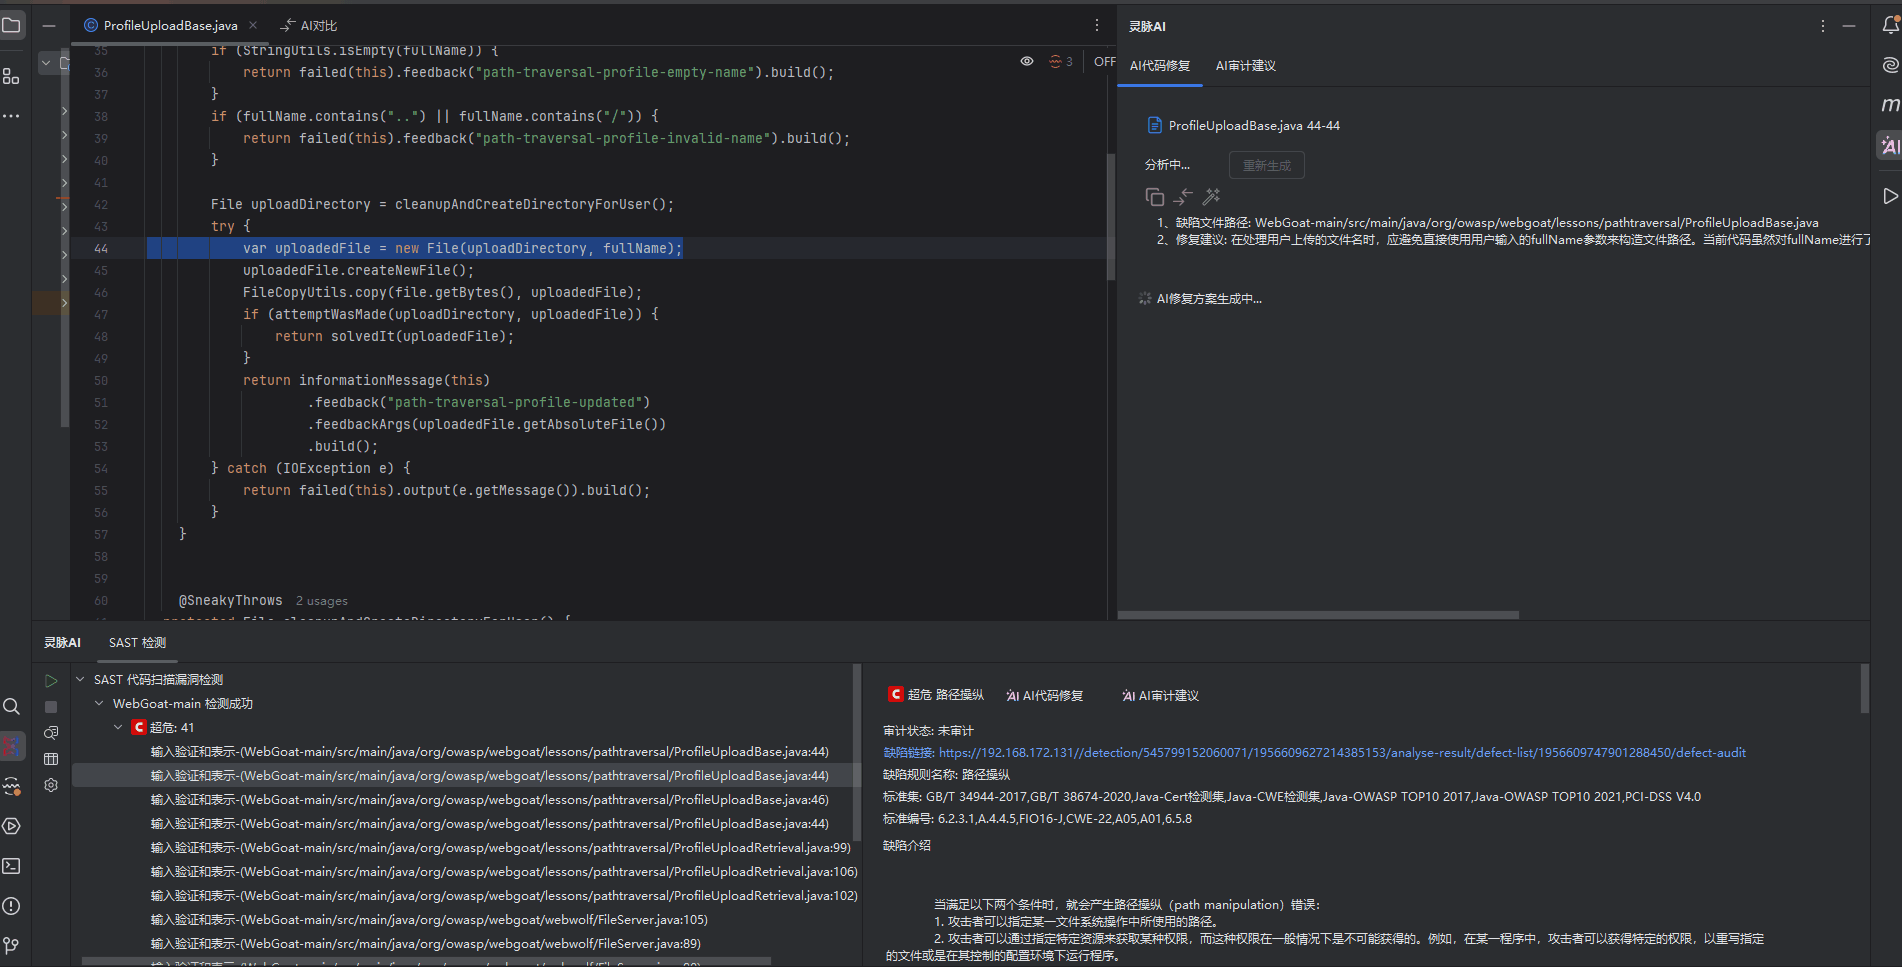
Task: Open the editor tabs options (vertical dots)
Action: (x=1097, y=25)
